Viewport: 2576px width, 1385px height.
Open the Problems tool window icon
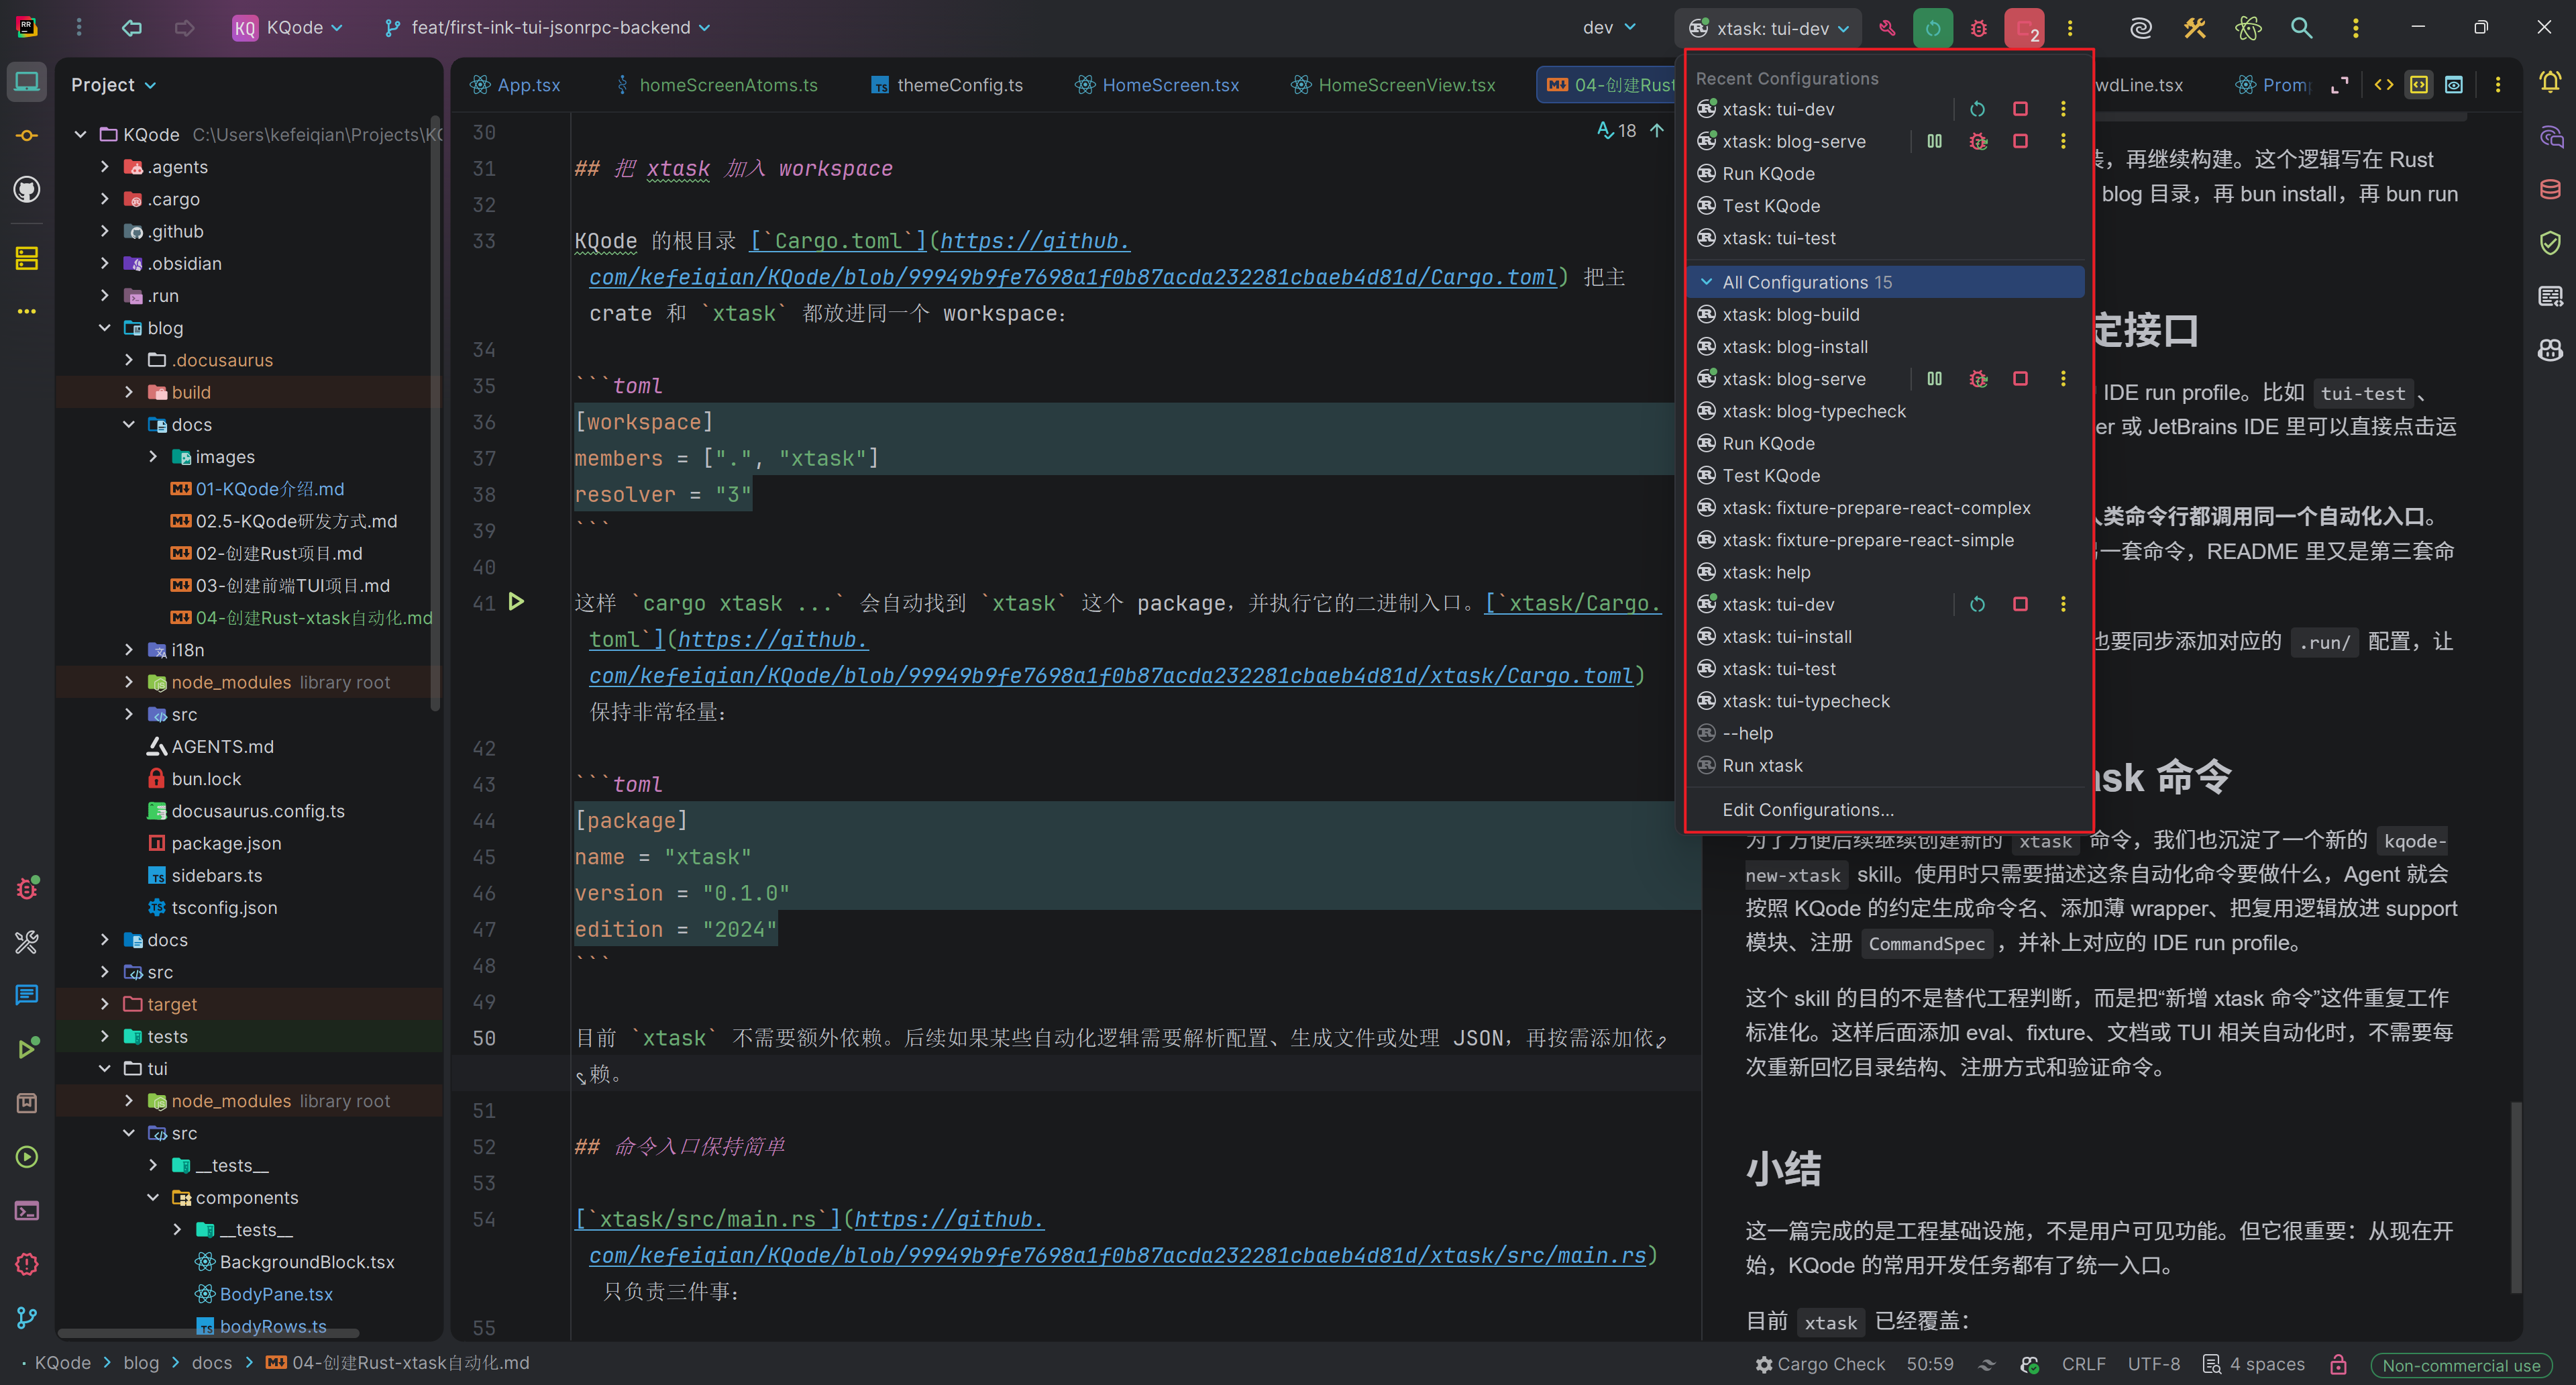coord(27,1264)
